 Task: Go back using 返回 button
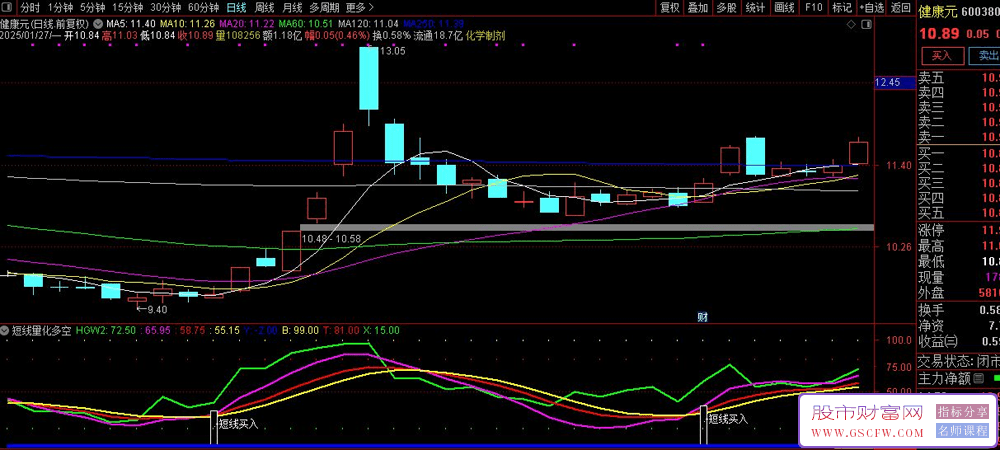[899, 7]
